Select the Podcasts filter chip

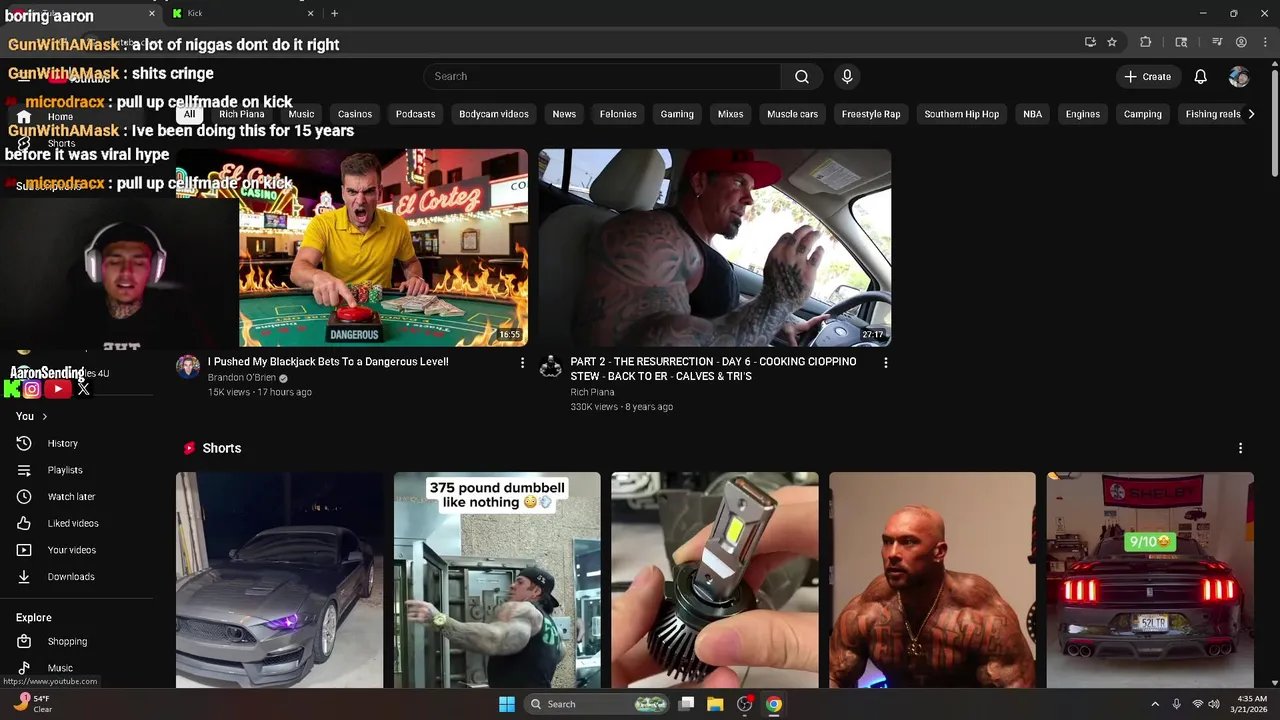point(415,114)
